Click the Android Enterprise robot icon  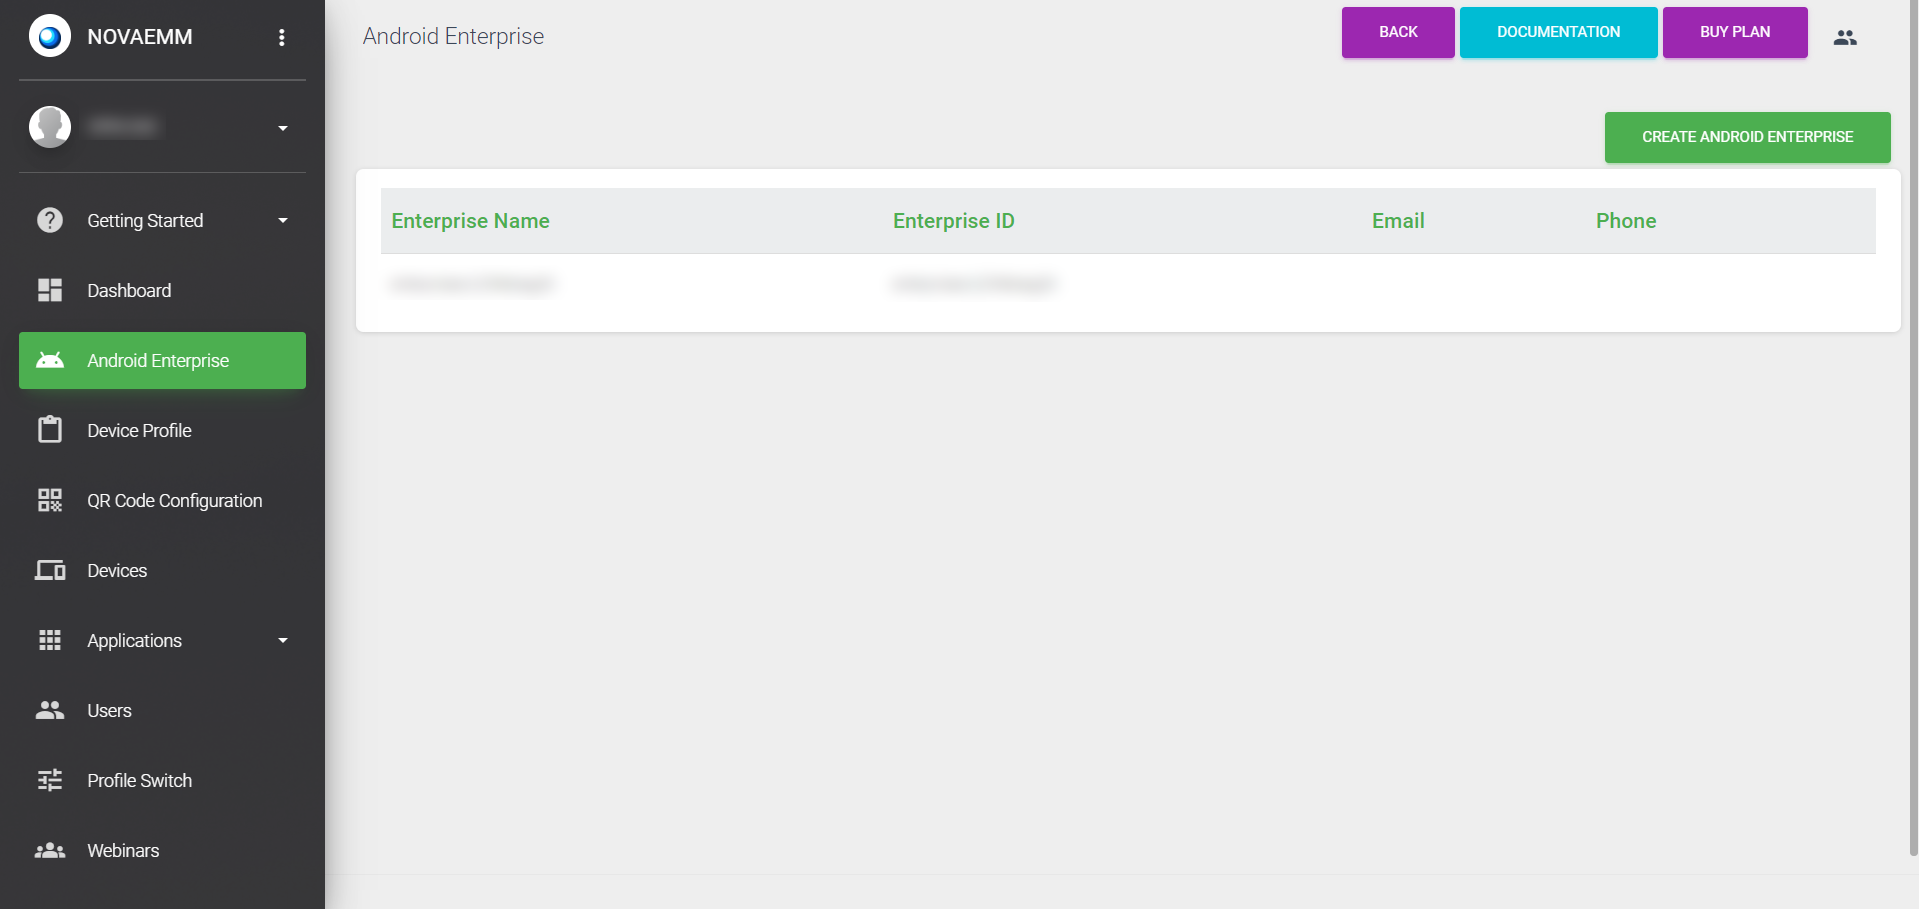(50, 360)
